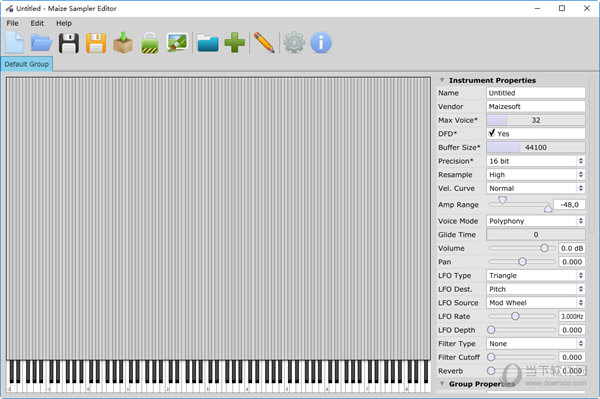Click the LFO Rate 3.000Hz value field
The width and height of the screenshot is (600, 399).
(x=572, y=316)
